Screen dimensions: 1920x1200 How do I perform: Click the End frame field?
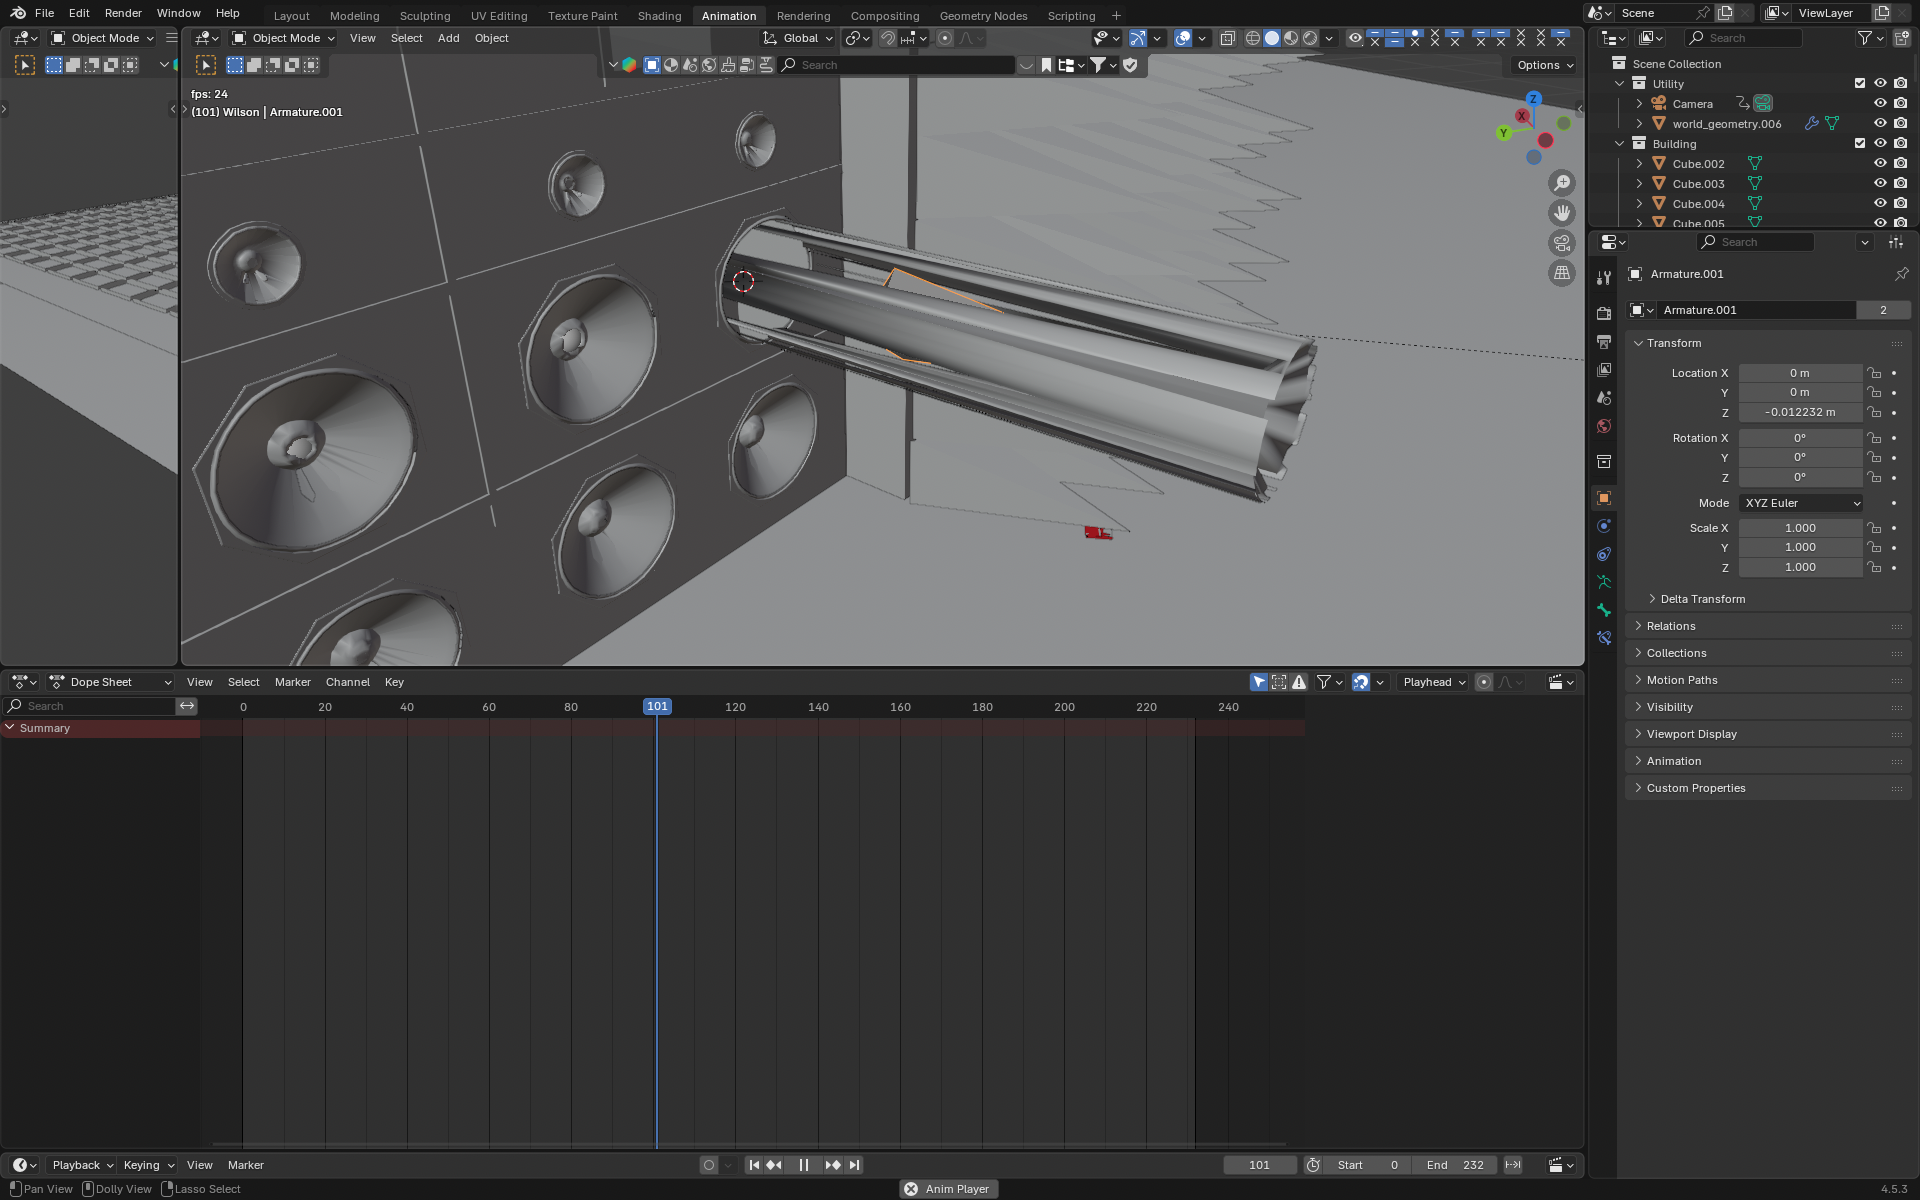tap(1455, 1165)
